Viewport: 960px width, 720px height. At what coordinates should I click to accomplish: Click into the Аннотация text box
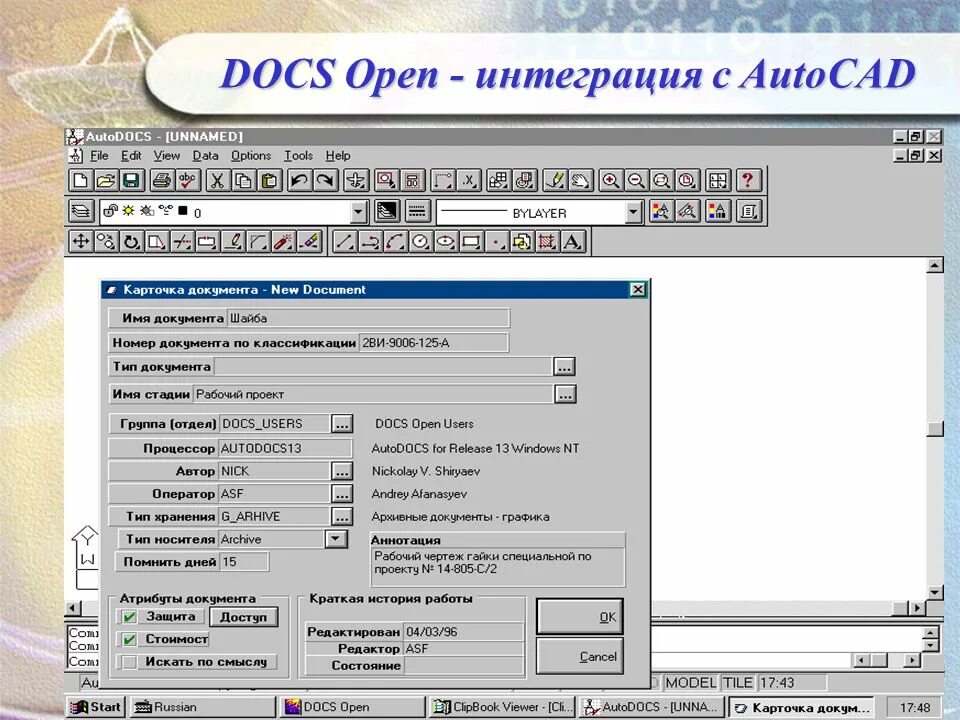498,568
